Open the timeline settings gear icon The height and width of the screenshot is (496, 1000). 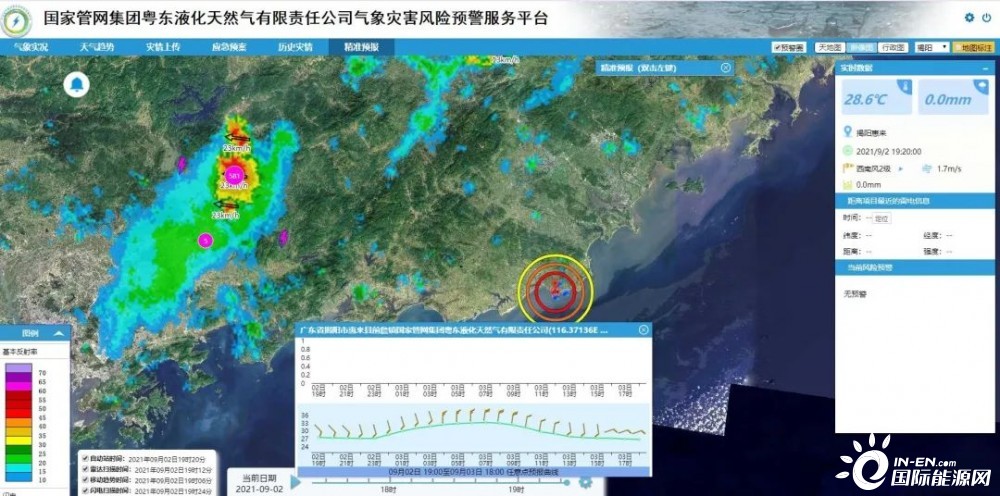pos(585,482)
